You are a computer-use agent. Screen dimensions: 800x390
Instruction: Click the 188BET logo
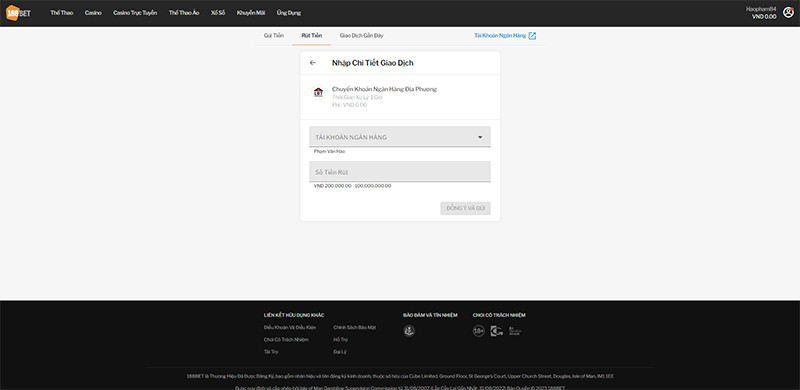coord(18,13)
